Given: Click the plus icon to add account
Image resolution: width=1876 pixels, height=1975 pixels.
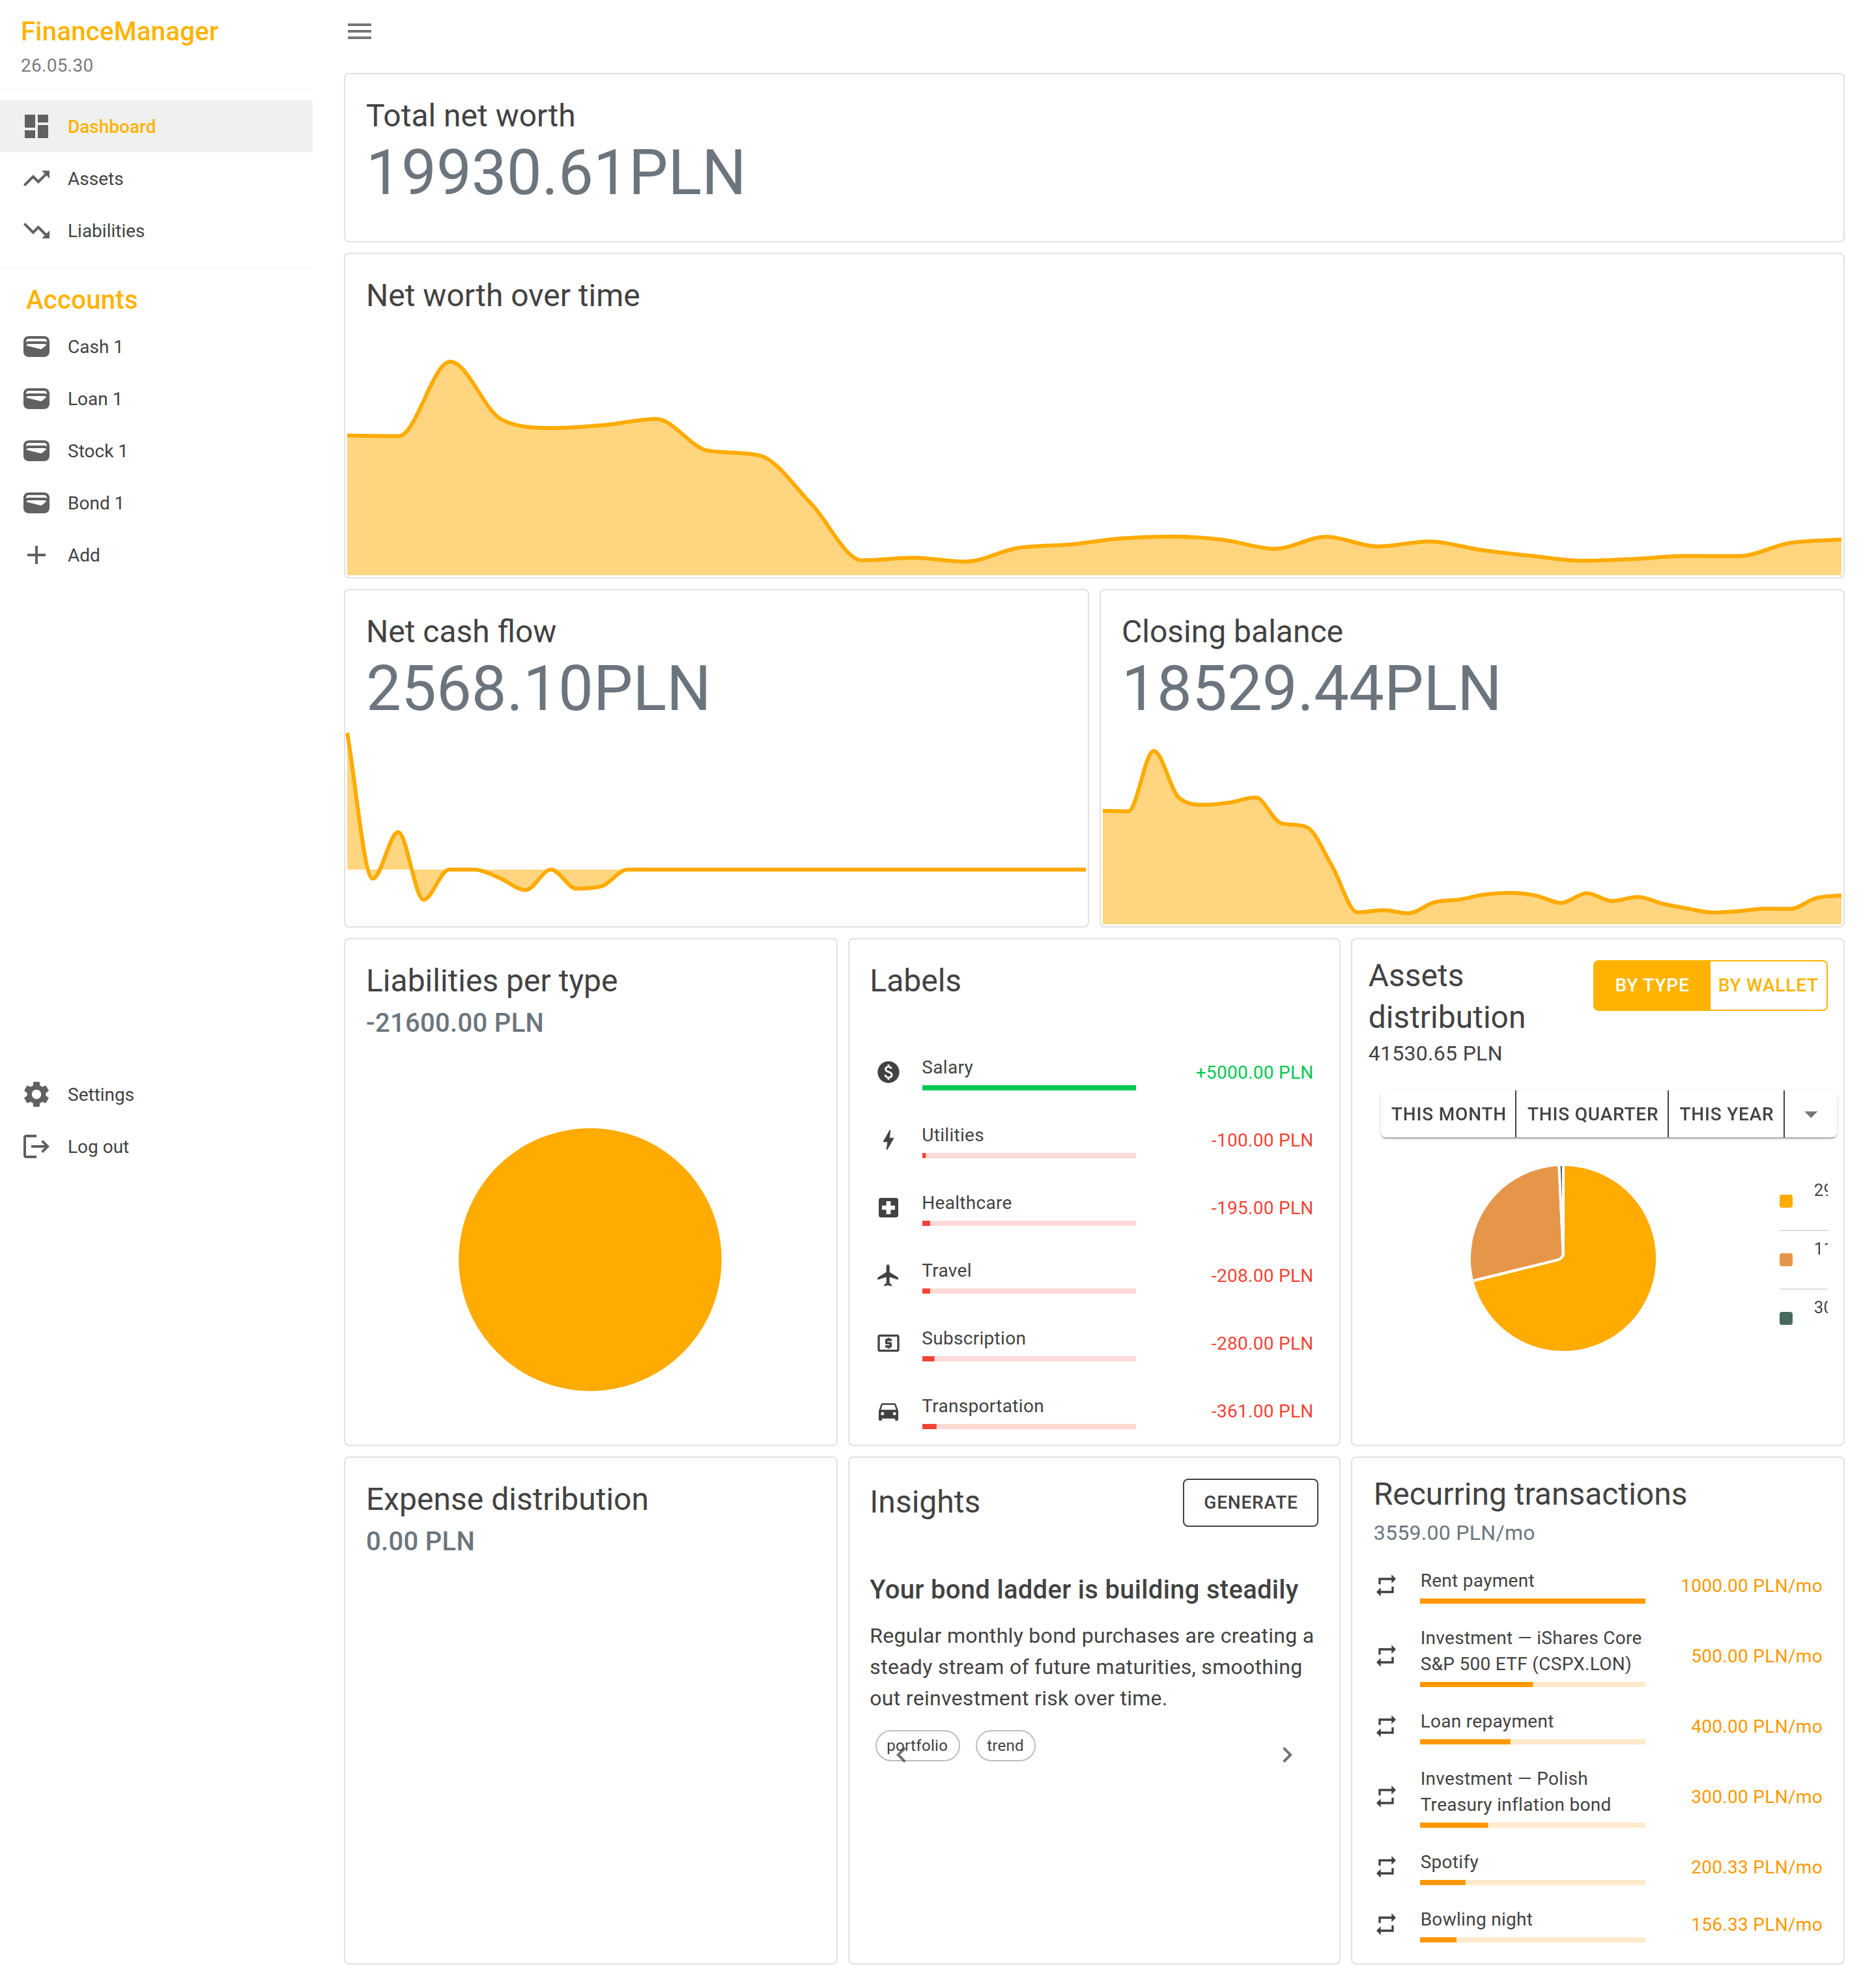Looking at the screenshot, I should click(36, 554).
